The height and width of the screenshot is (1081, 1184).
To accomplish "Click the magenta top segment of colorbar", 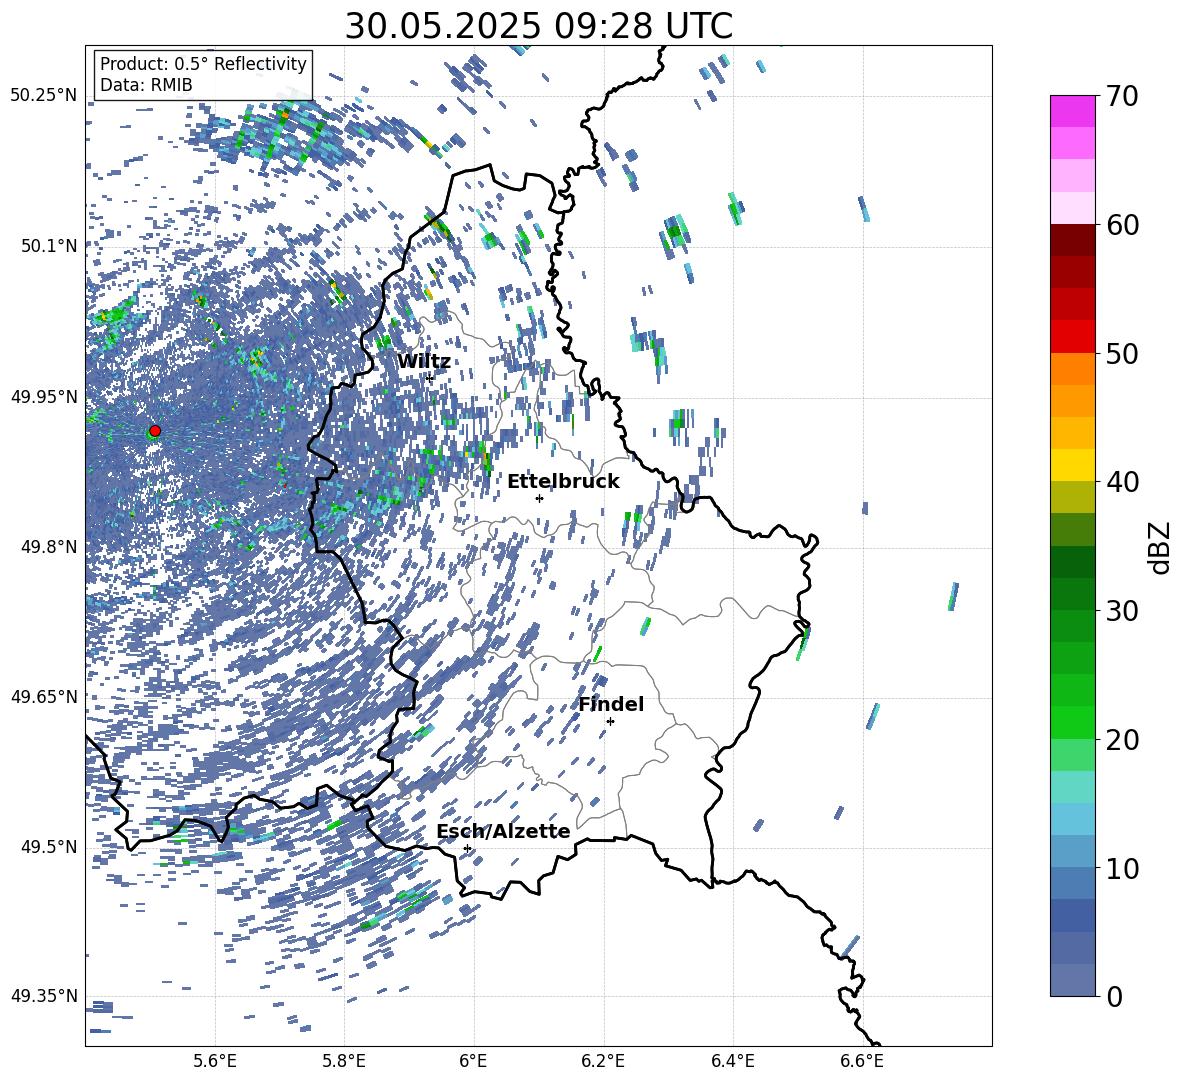I will (x=1072, y=111).
